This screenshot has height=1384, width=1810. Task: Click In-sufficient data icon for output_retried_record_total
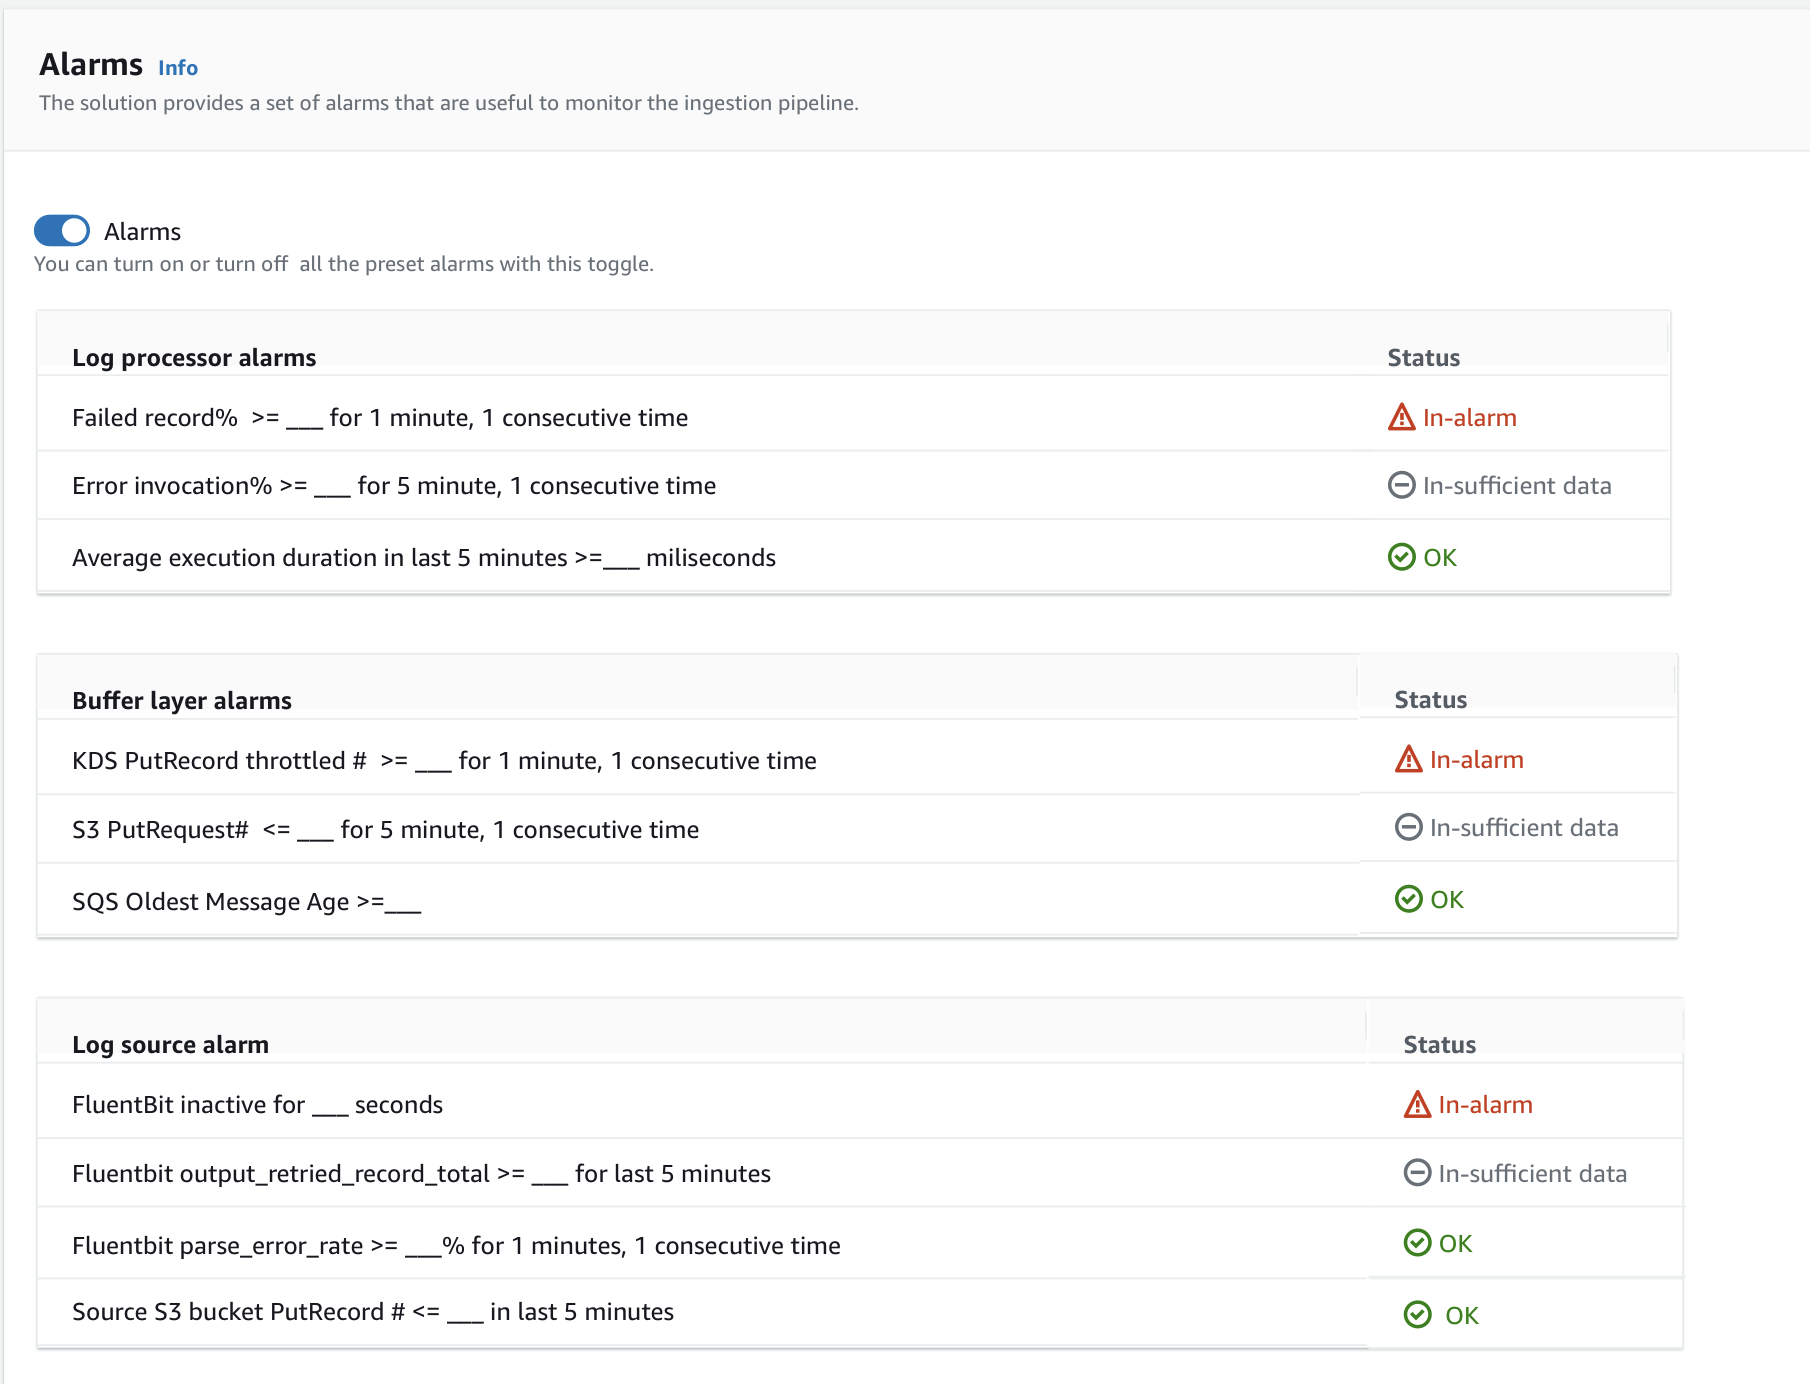tap(1418, 1172)
